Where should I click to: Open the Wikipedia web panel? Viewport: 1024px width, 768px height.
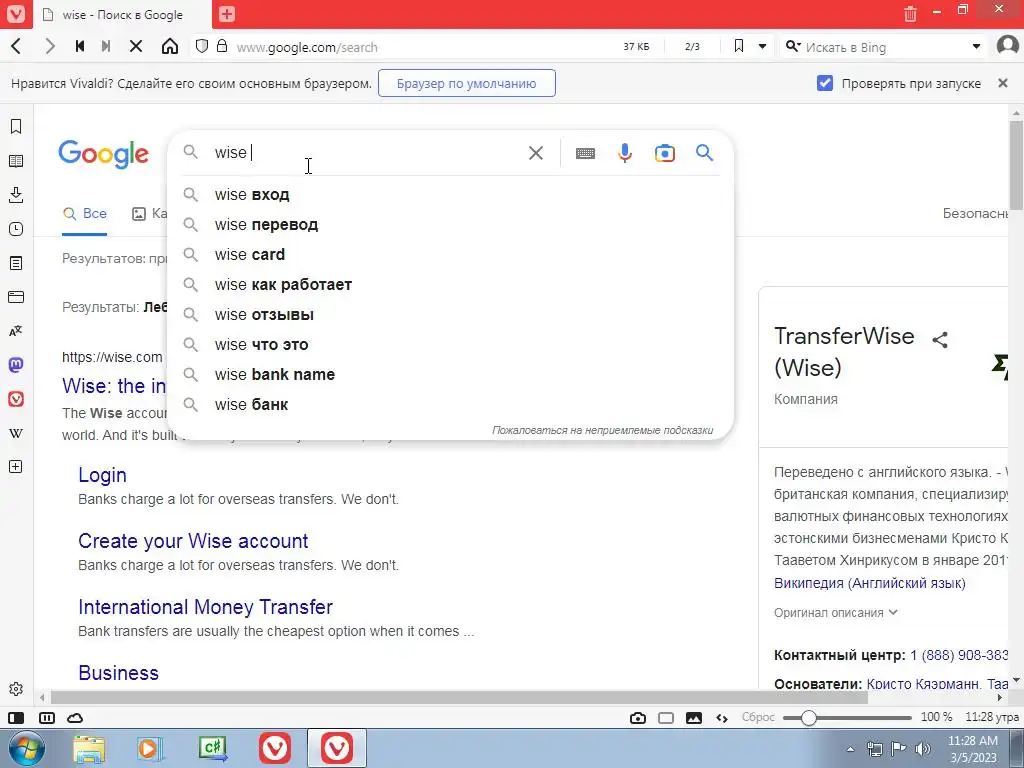coord(16,432)
